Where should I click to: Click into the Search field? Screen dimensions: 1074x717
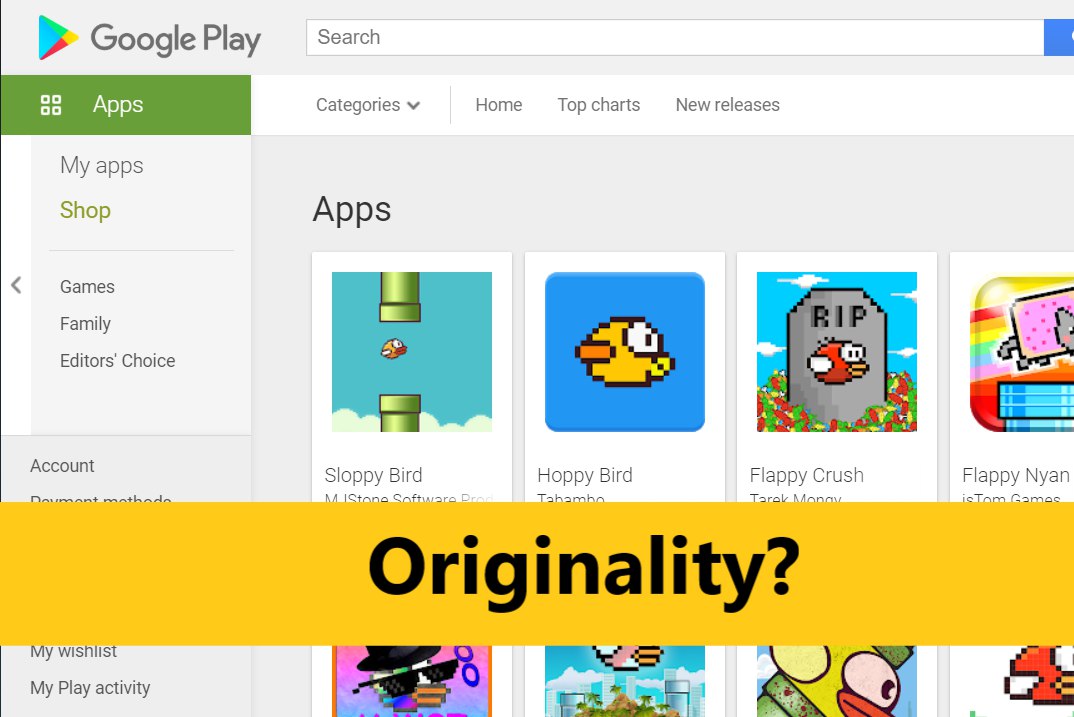(675, 38)
